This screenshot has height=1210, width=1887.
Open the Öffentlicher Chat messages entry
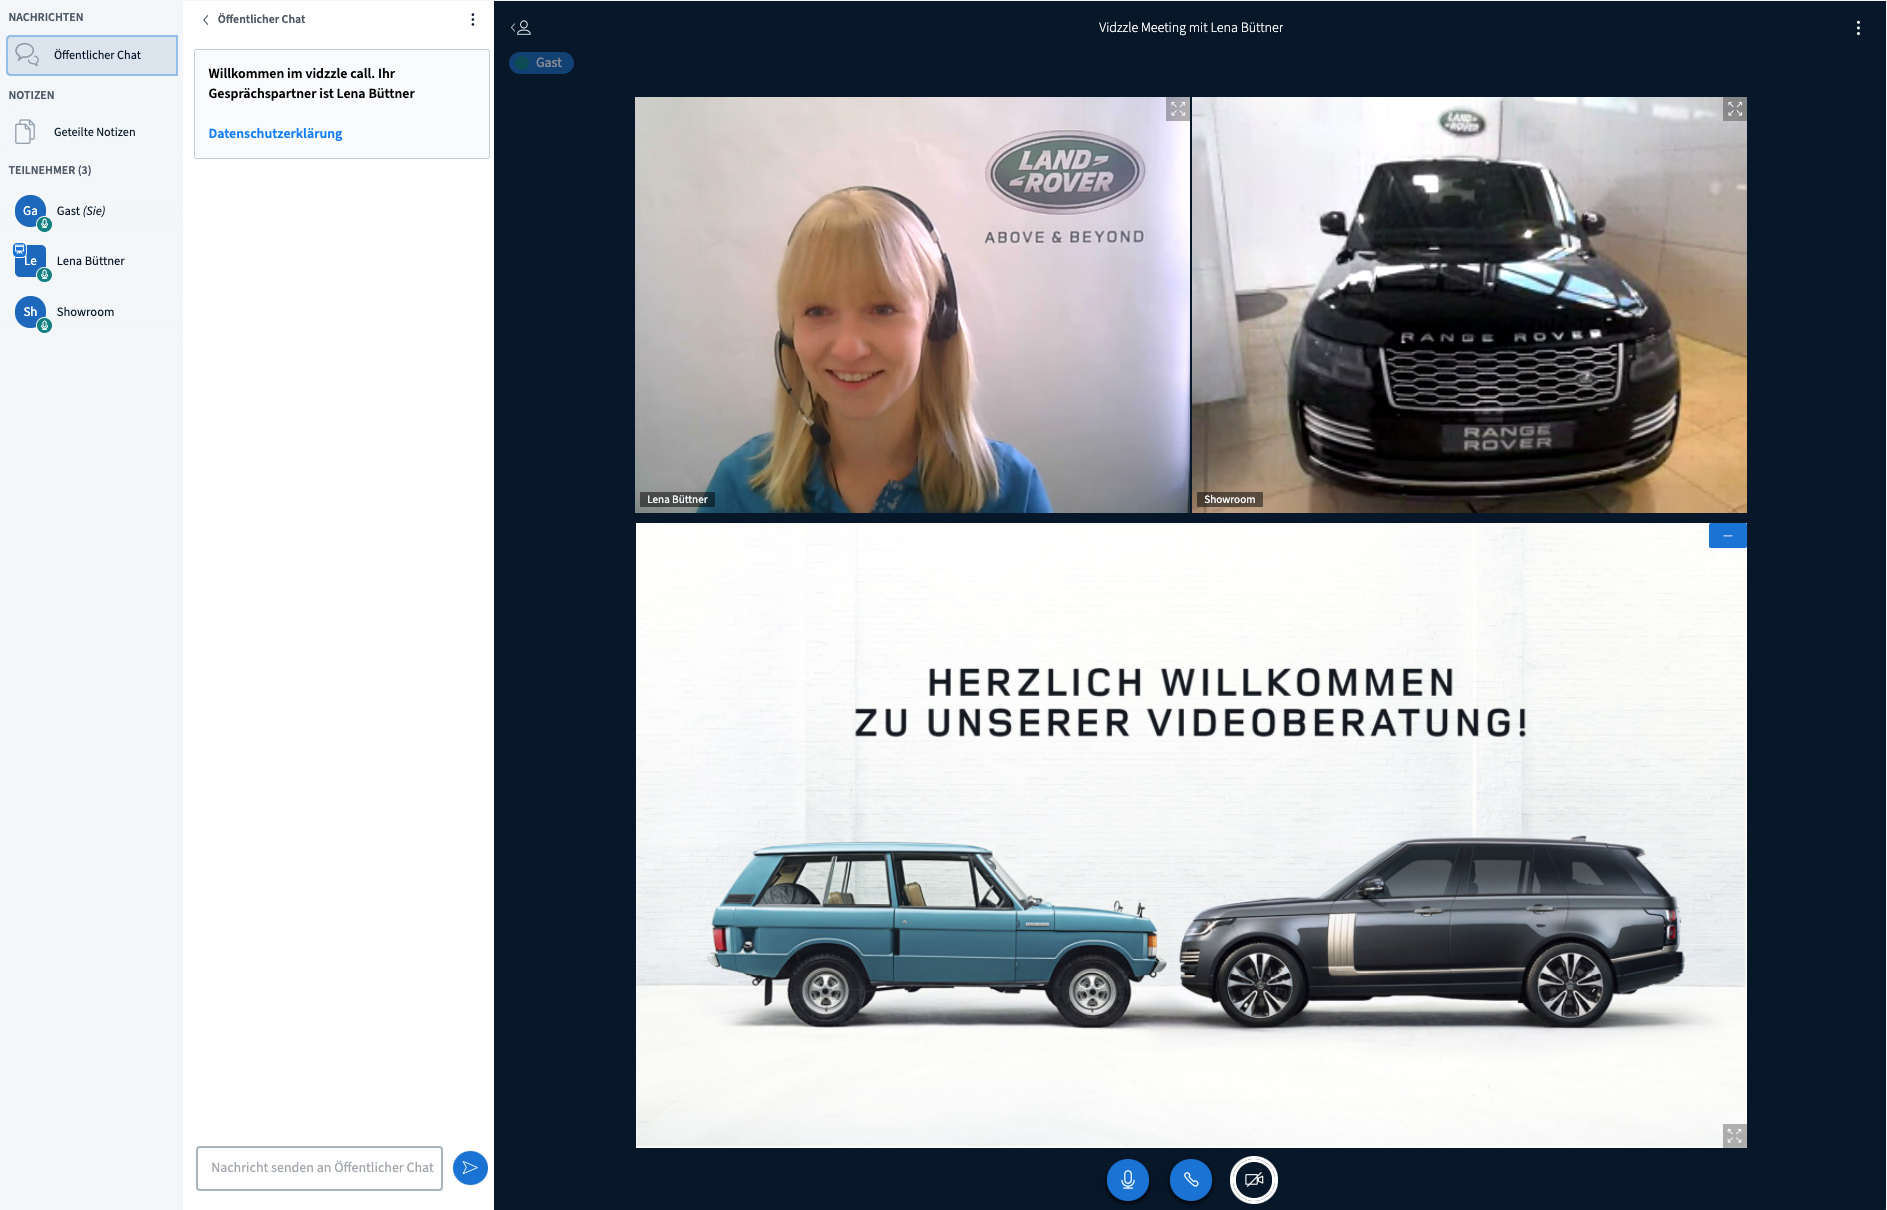point(92,55)
